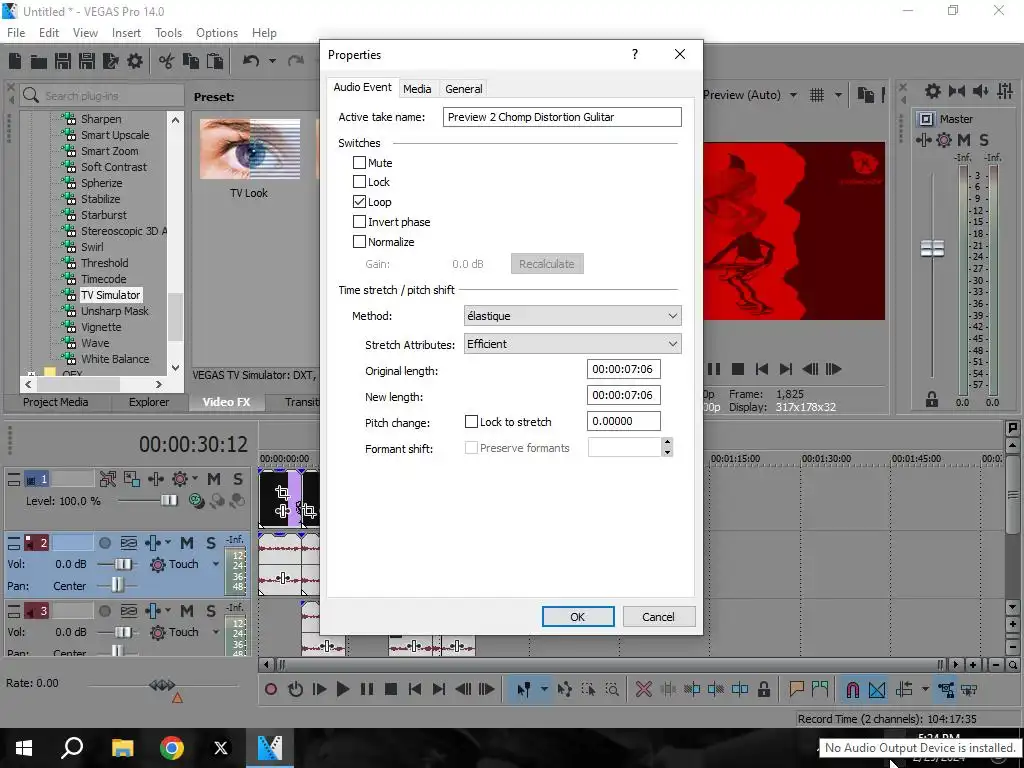Open track 3 Touch automation mode dropdown

click(216, 632)
